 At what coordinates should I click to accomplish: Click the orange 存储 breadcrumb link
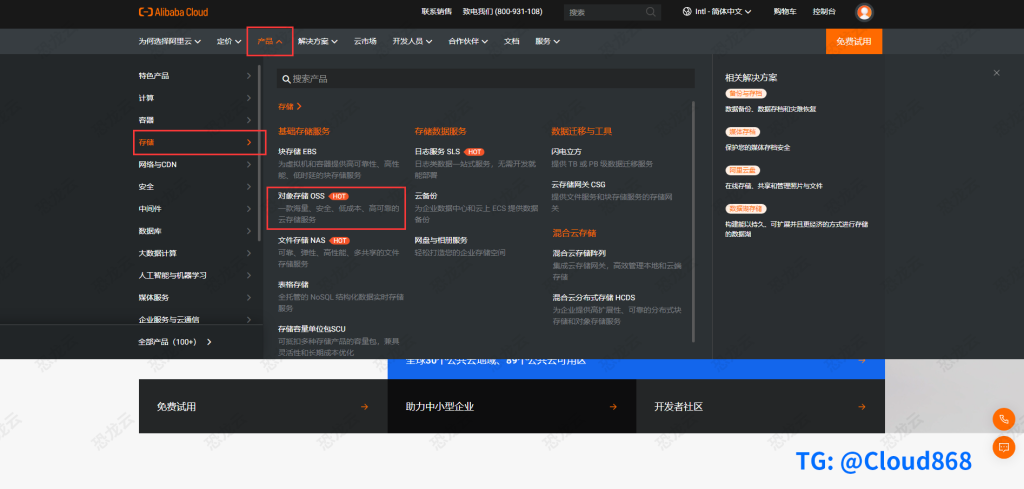(x=289, y=106)
